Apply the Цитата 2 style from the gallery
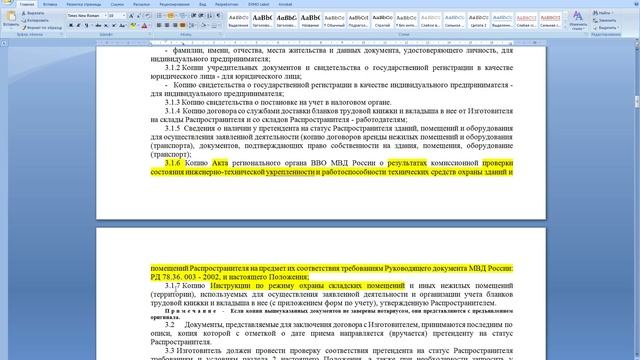 [478, 20]
